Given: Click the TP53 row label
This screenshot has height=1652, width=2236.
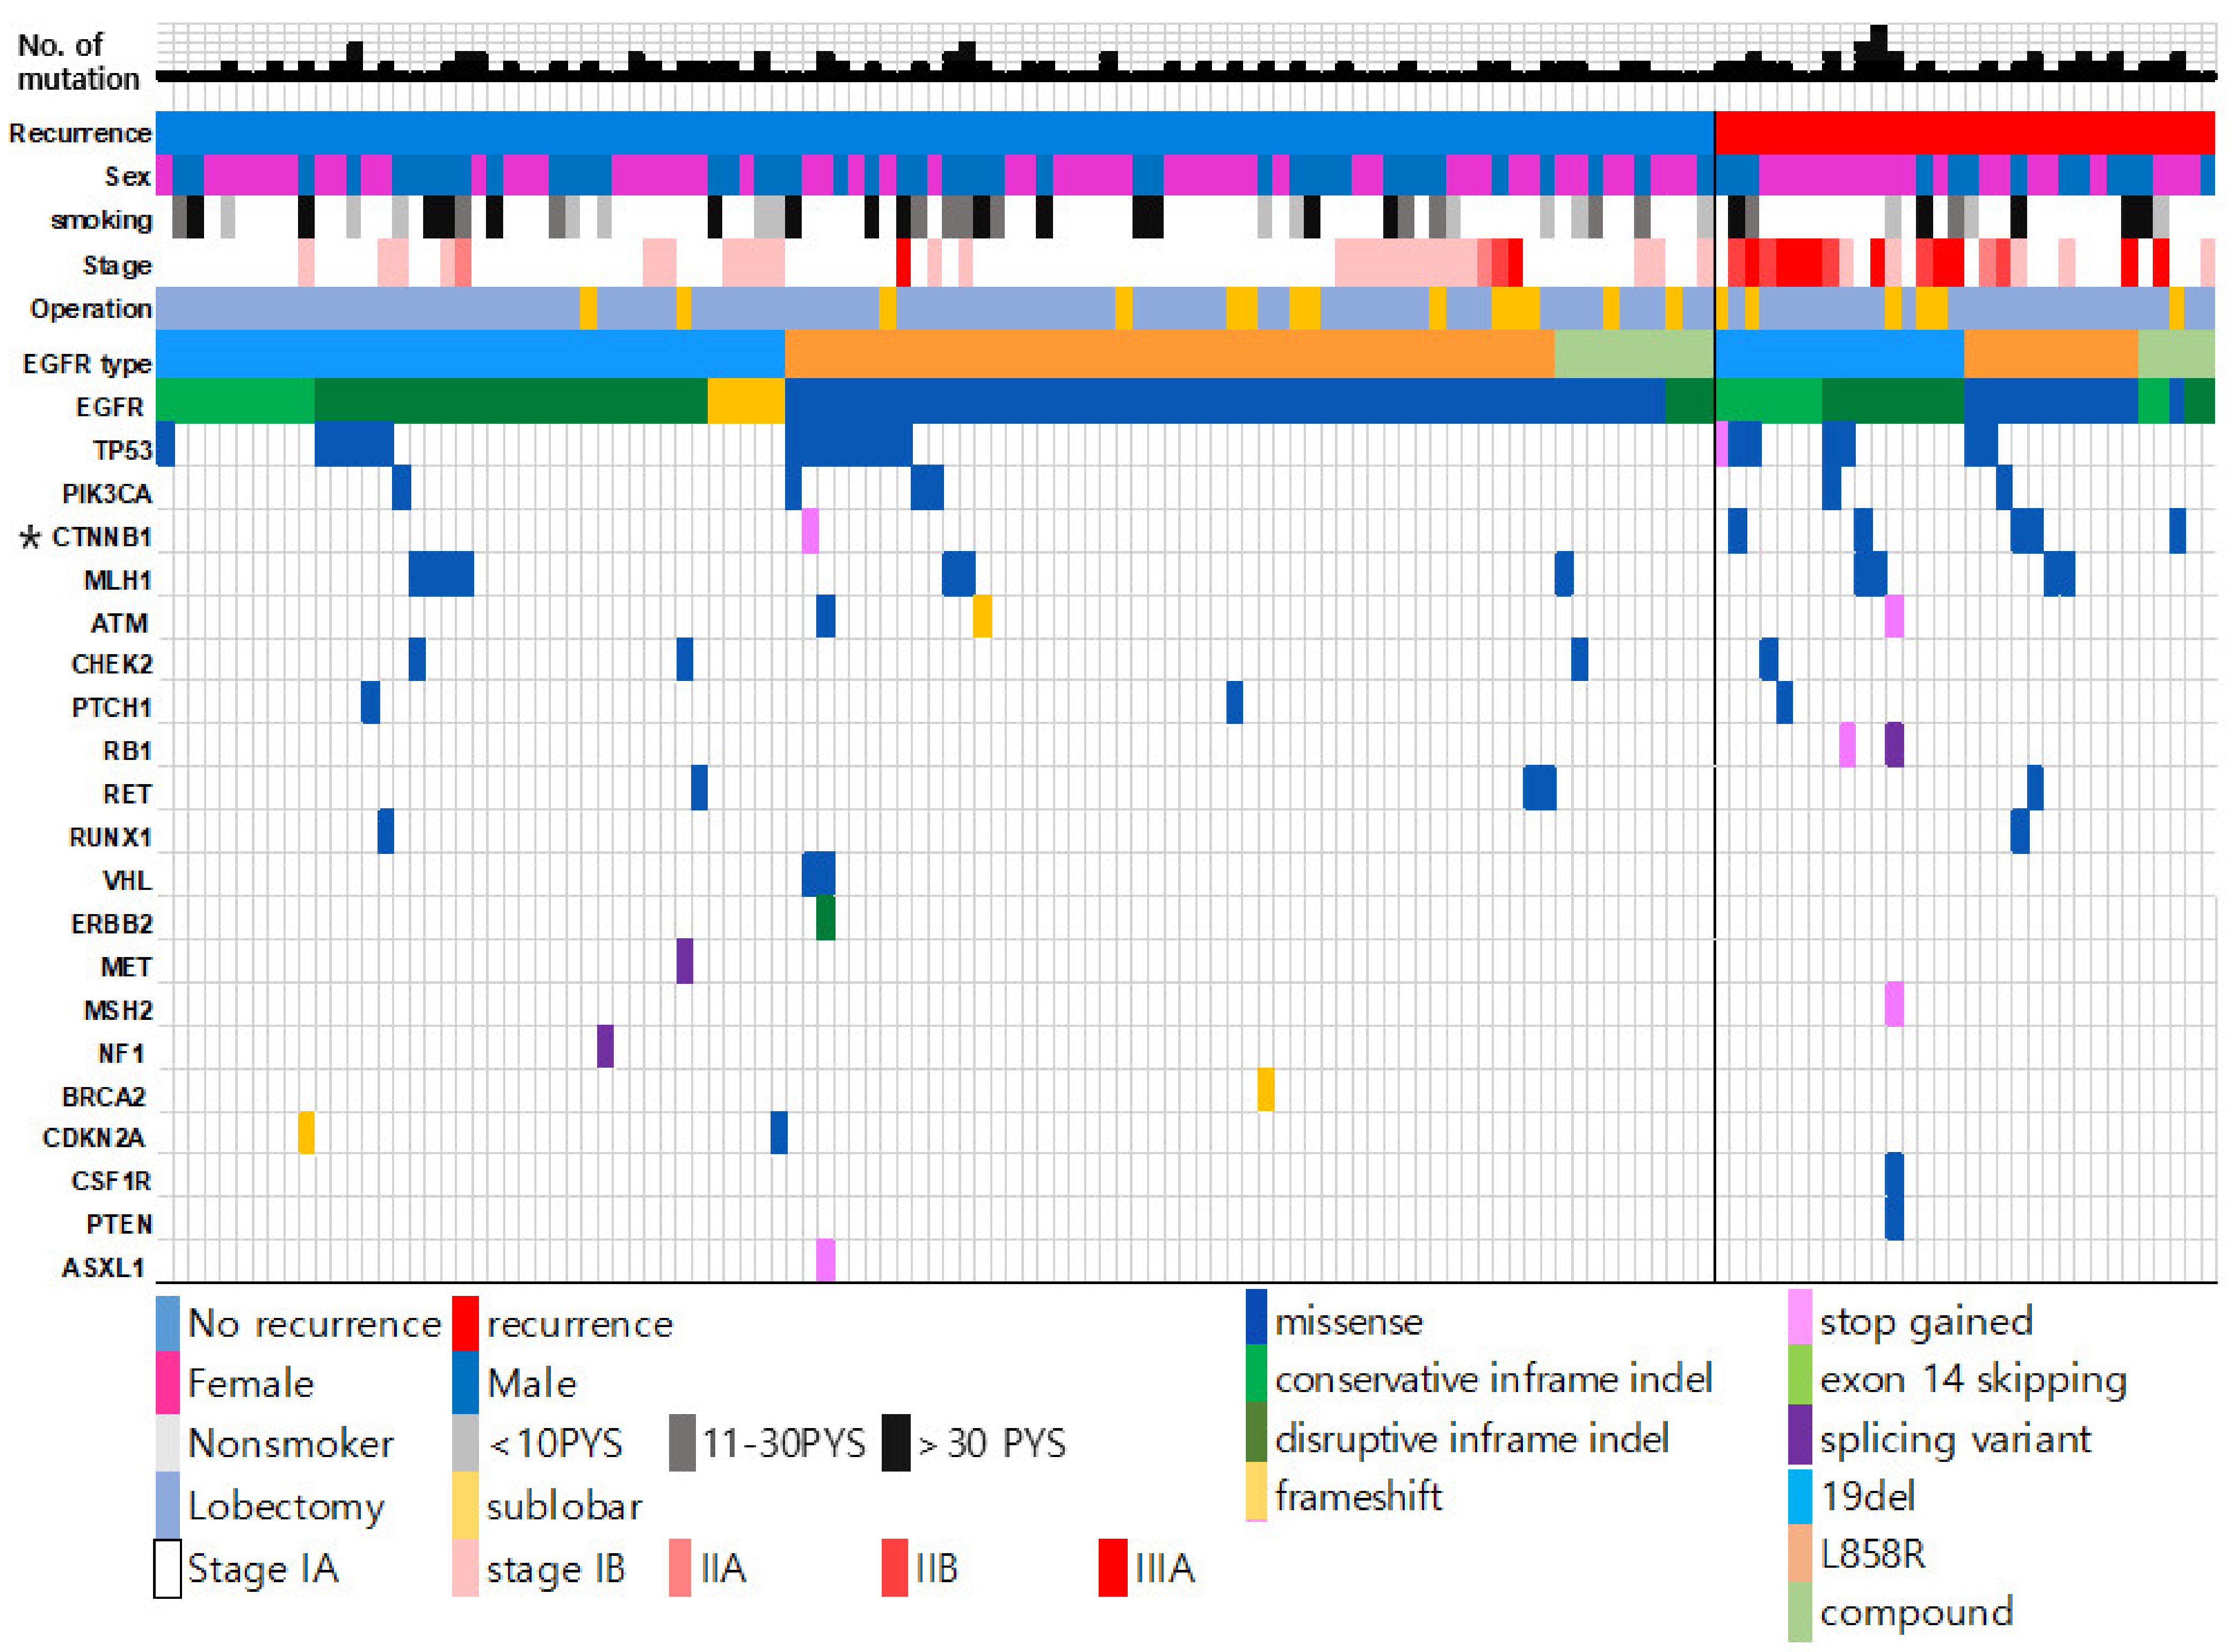Looking at the screenshot, I should (x=122, y=450).
